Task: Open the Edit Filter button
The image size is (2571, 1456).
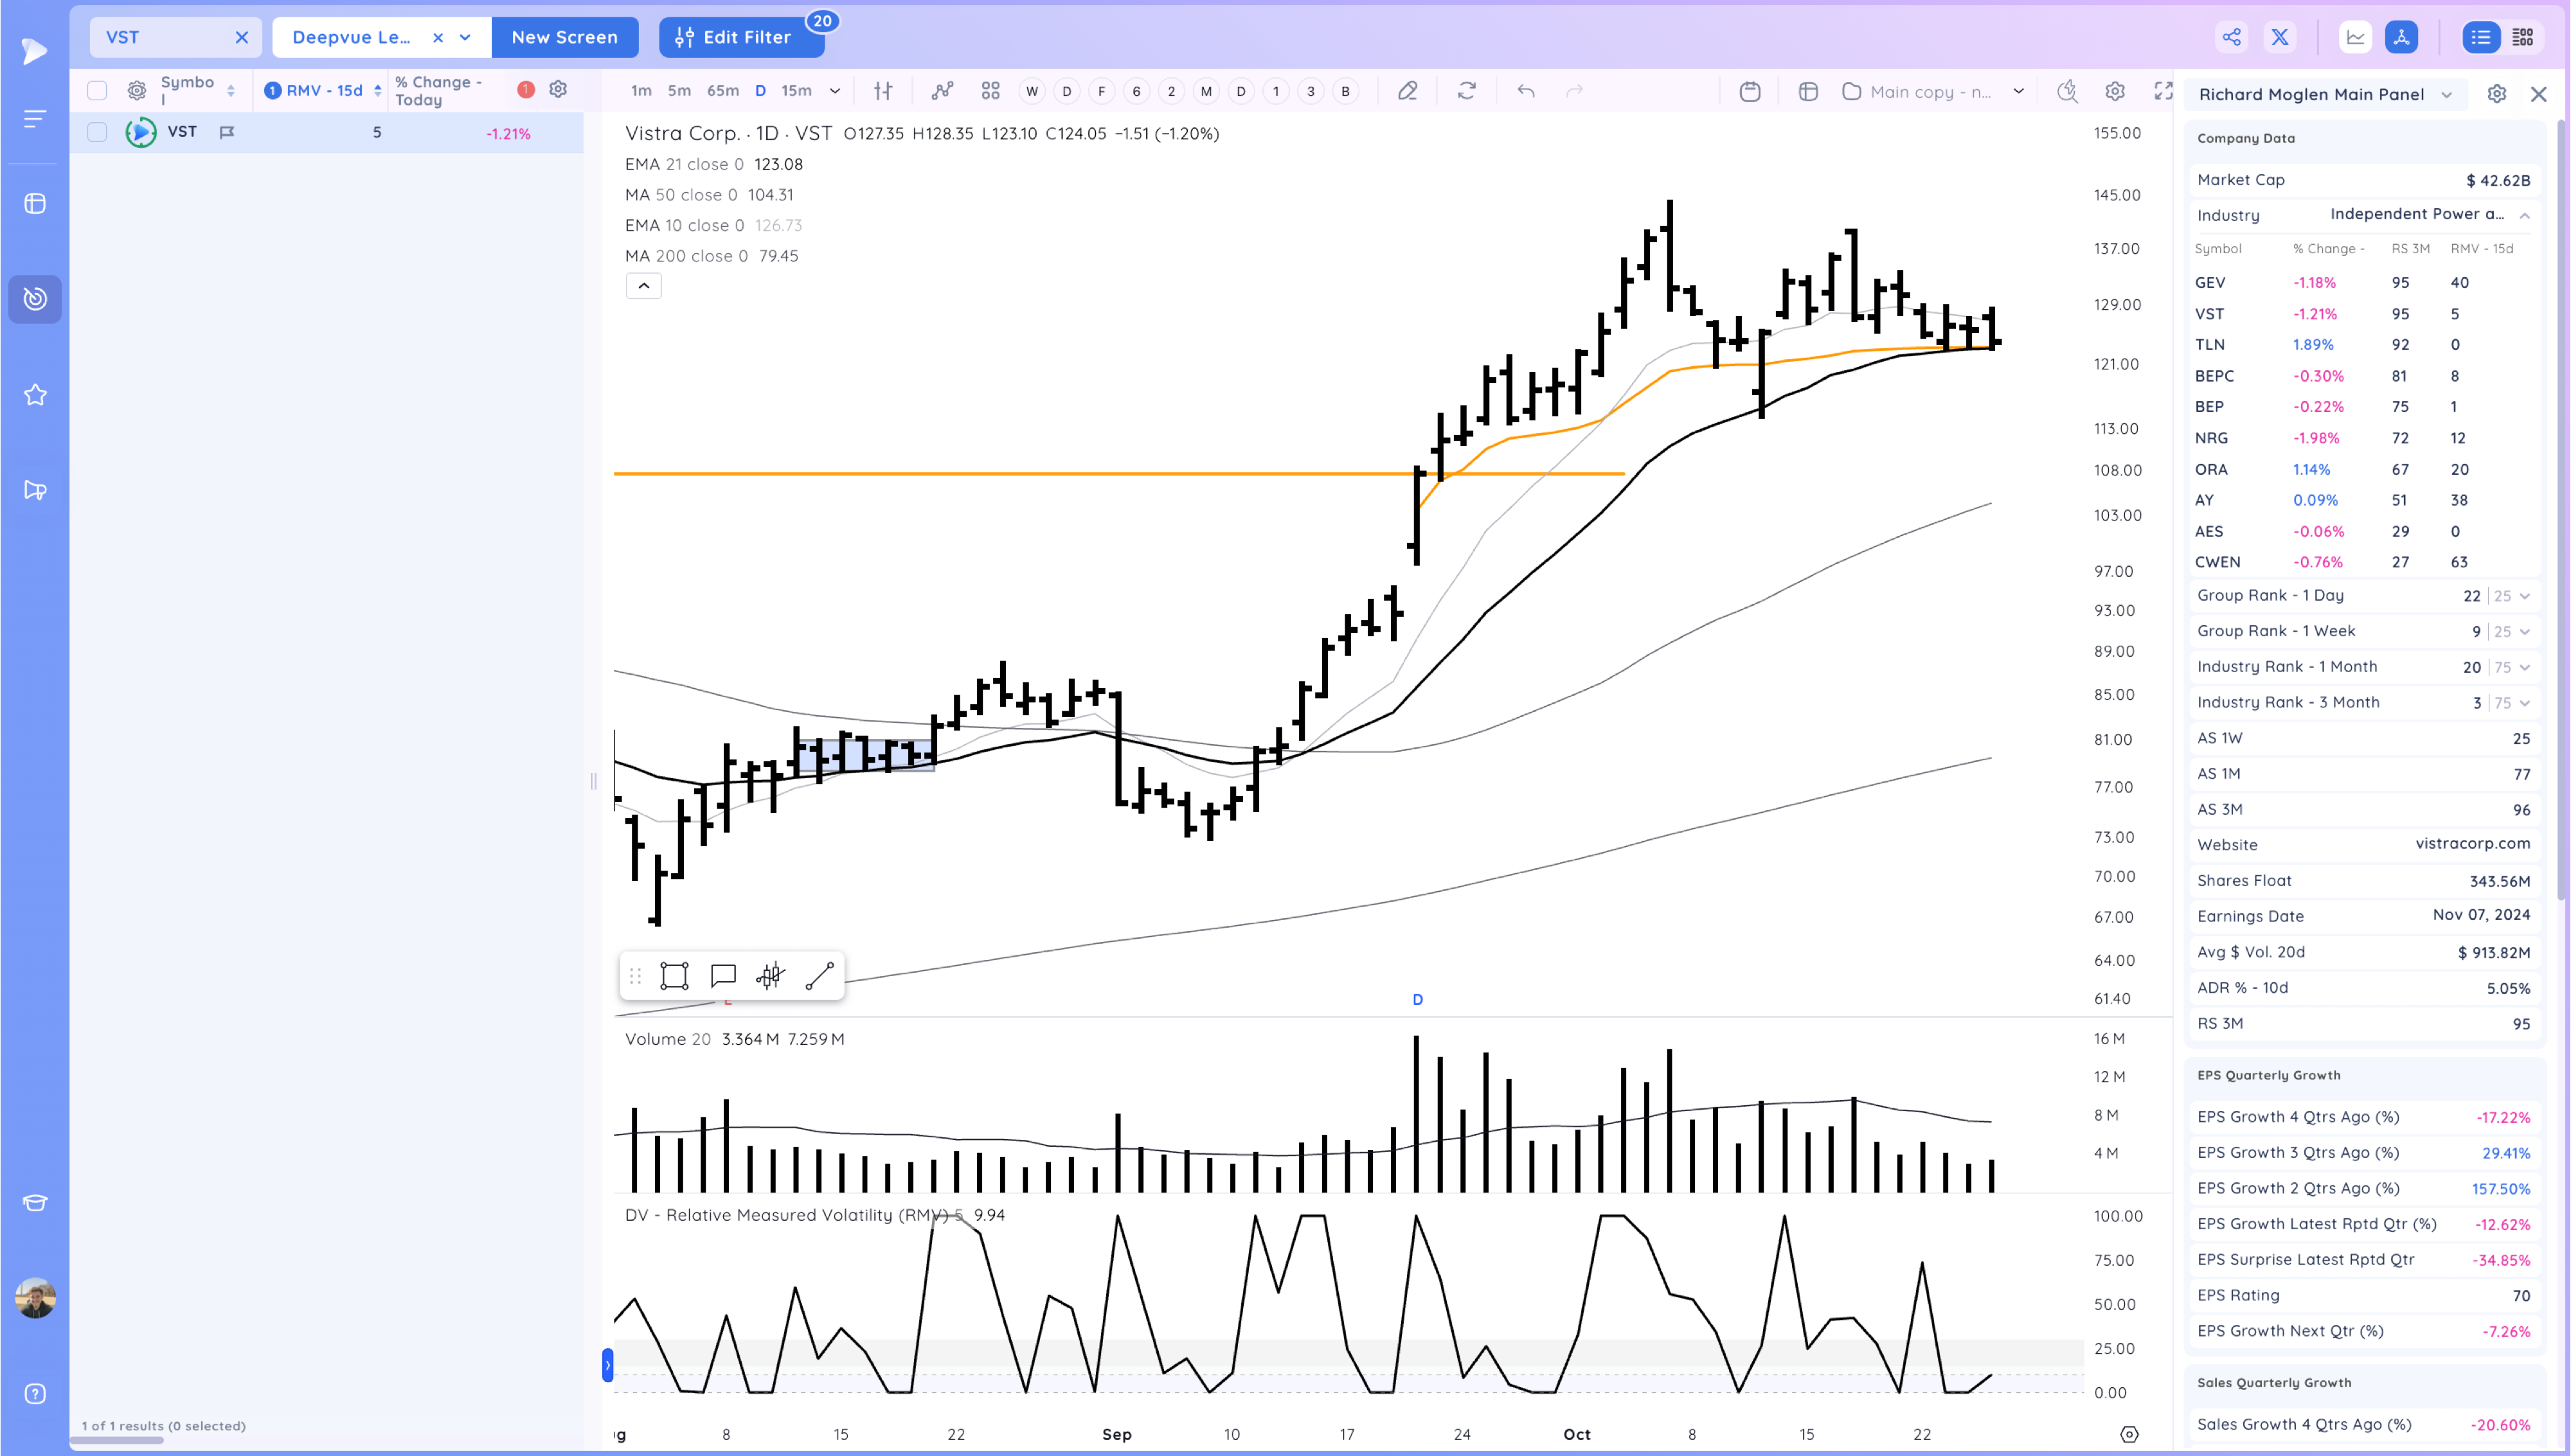Action: coord(740,37)
